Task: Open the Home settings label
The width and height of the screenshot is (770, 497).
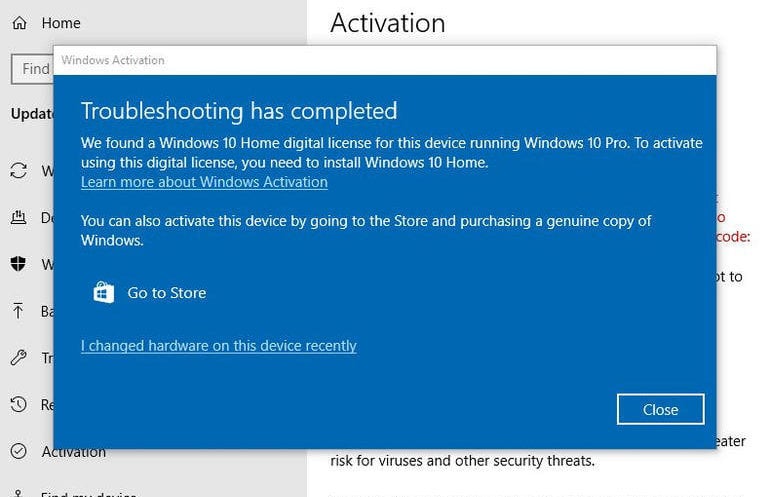Action: (61, 23)
